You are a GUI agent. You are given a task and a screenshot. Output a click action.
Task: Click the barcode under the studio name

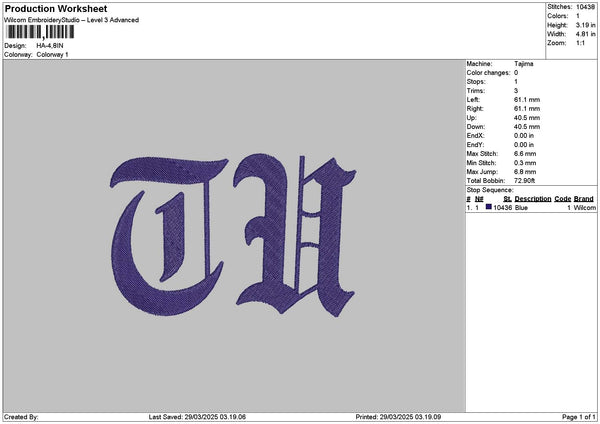pyautogui.click(x=40, y=32)
